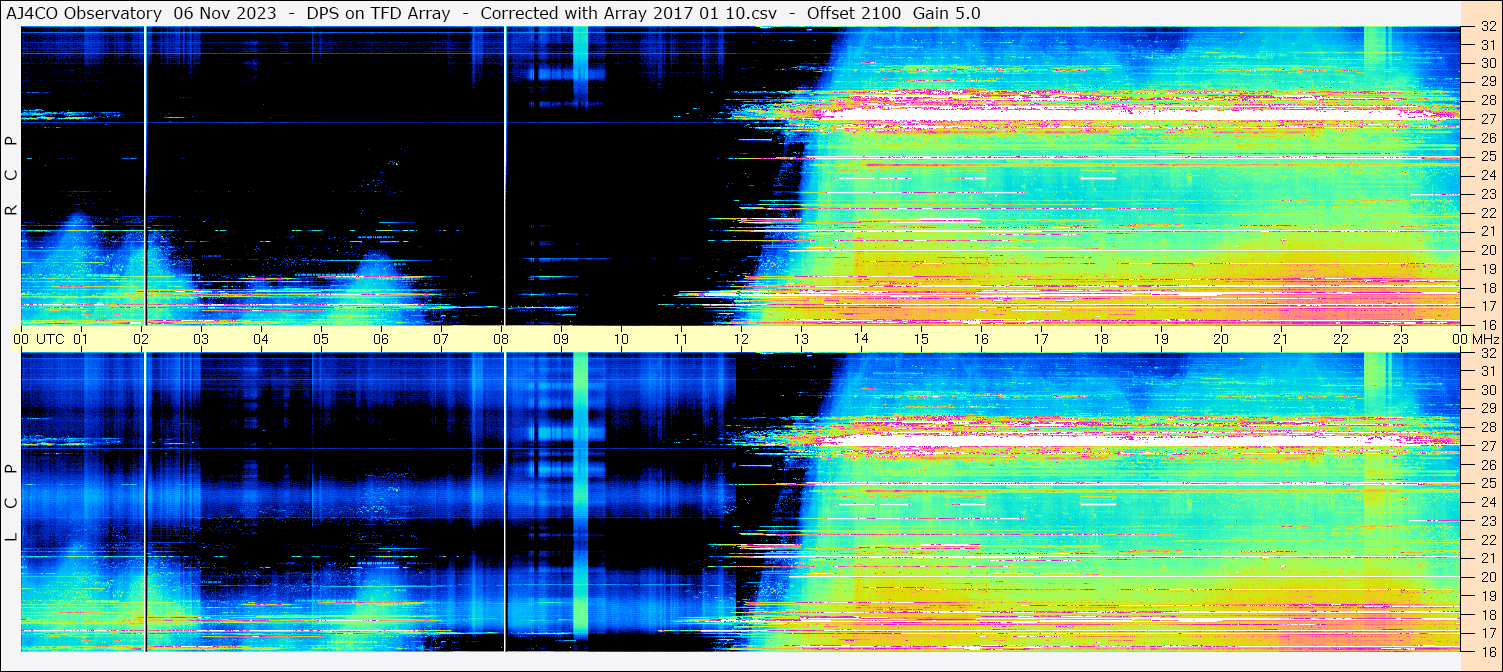Select the 17 MHz tick in the lower panel

1487,633
